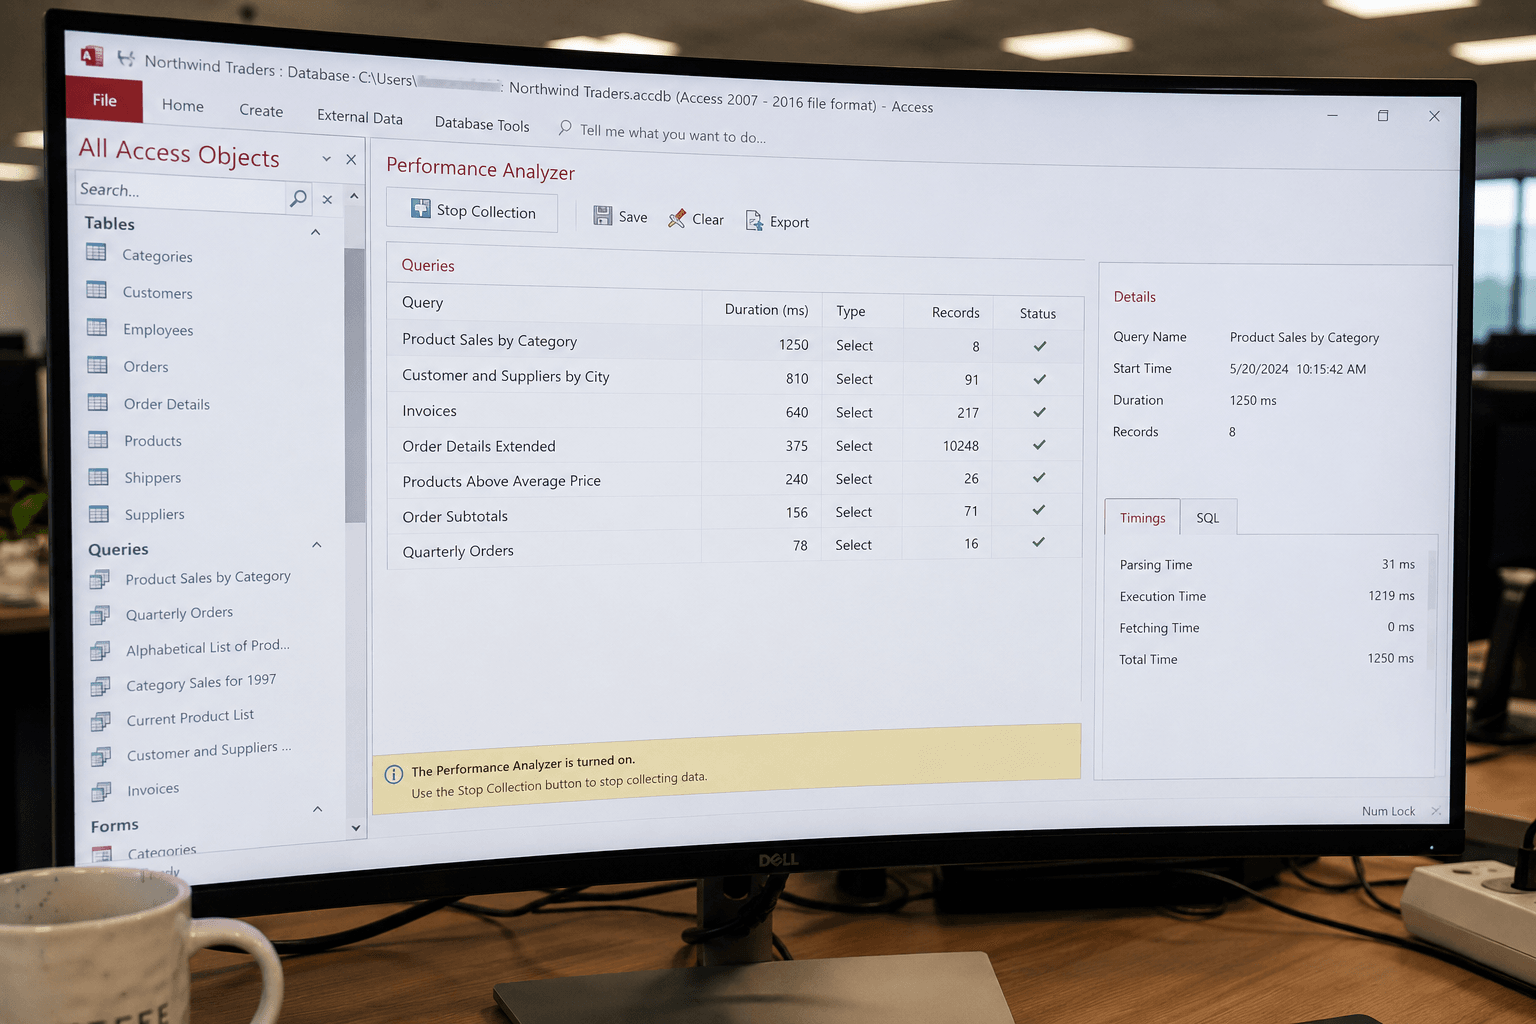Click the Clear button label
Screen dimensions: 1536x1024
click(x=708, y=219)
